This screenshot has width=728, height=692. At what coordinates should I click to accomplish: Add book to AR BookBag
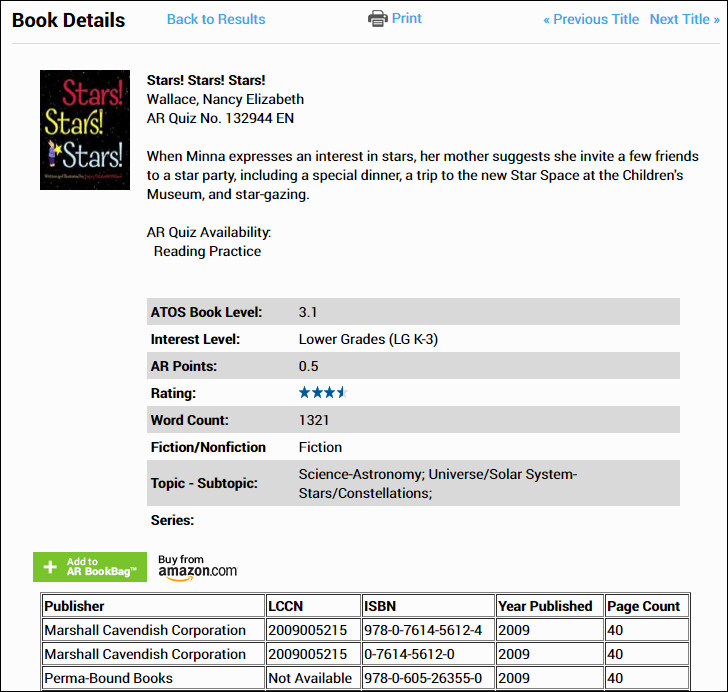pyautogui.click(x=90, y=567)
